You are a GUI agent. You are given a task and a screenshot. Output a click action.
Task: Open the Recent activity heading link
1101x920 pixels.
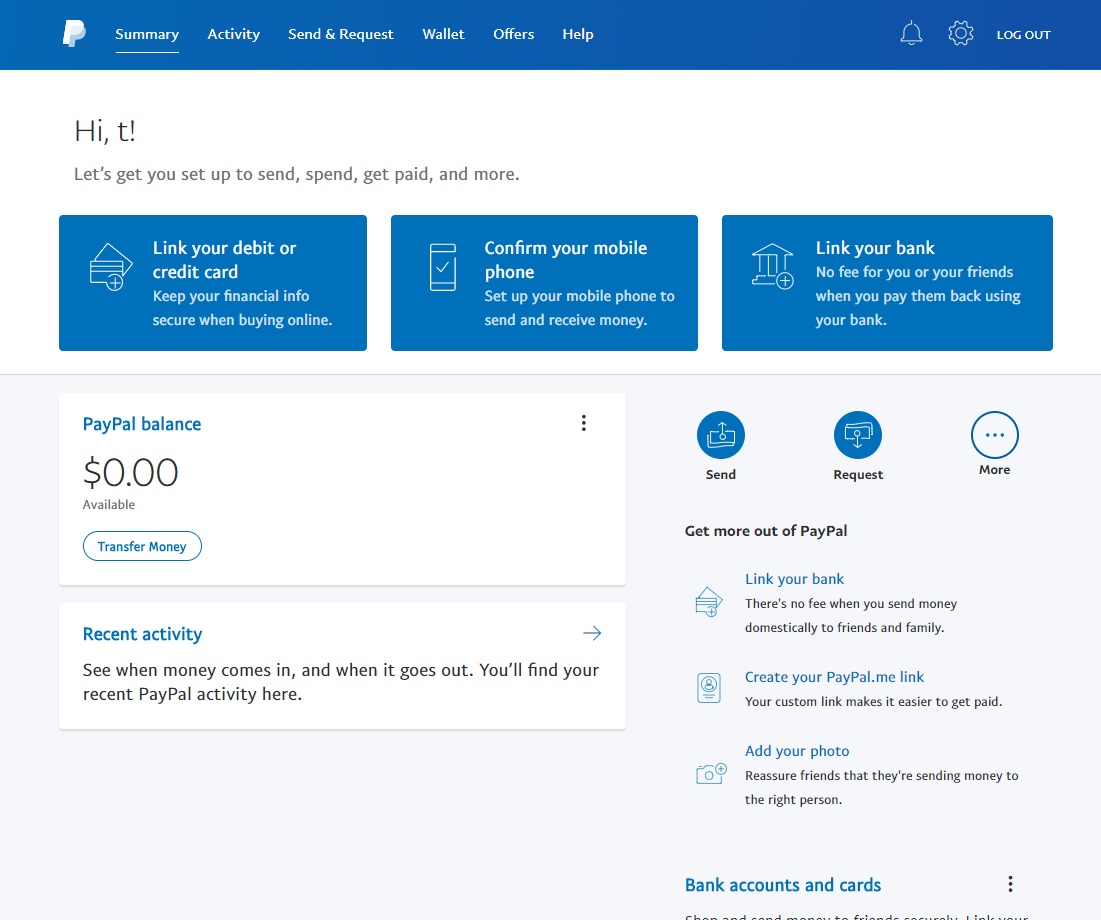click(143, 634)
